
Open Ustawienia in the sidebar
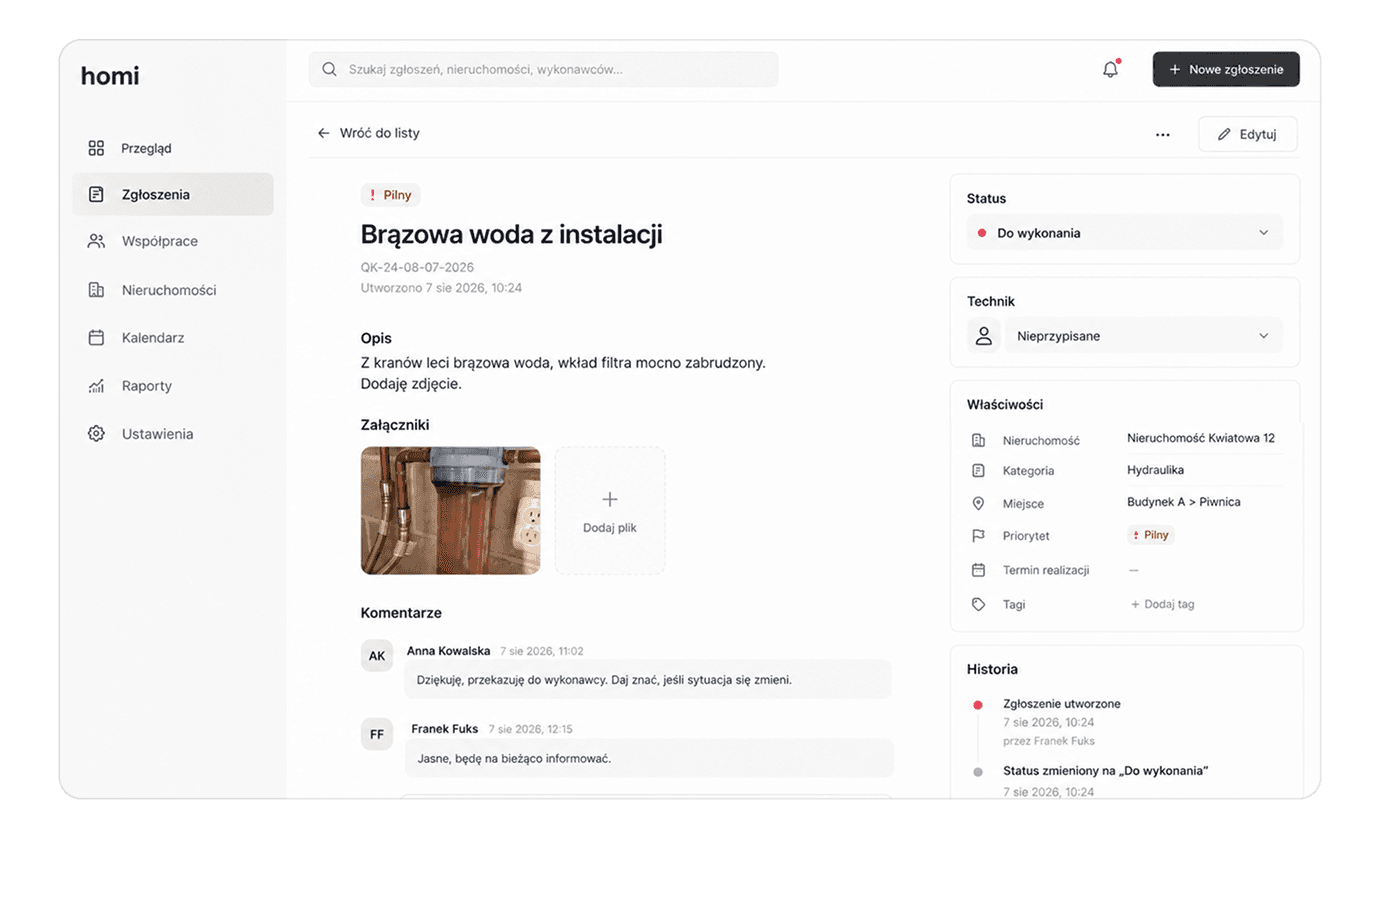coord(173,434)
